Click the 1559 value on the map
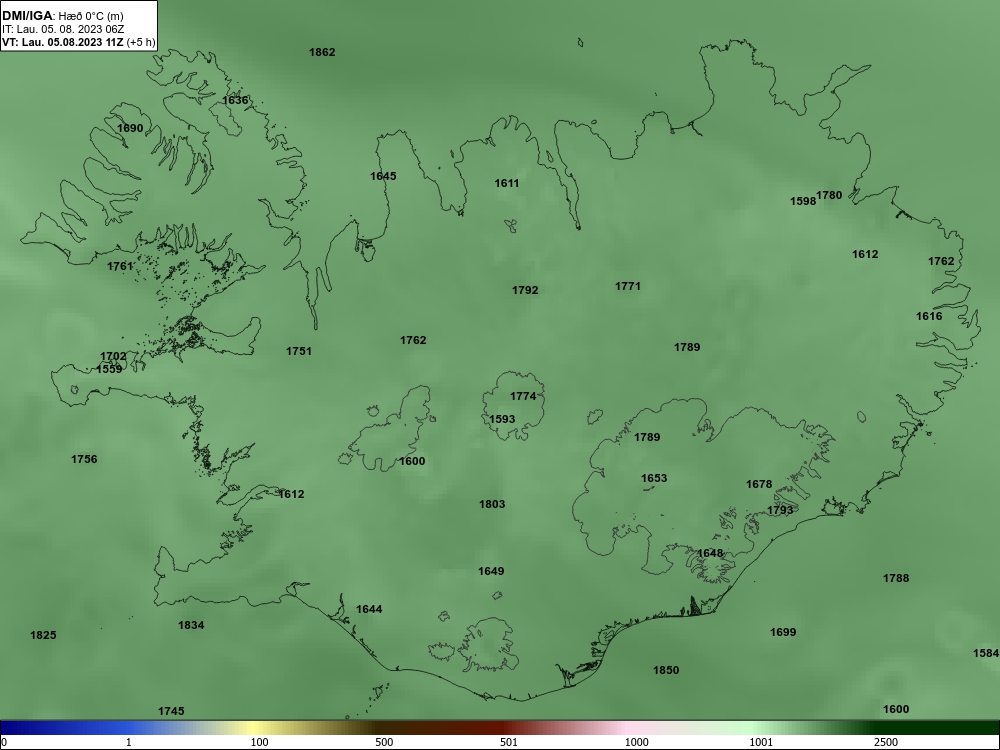Image resolution: width=1000 pixels, height=750 pixels. point(109,369)
